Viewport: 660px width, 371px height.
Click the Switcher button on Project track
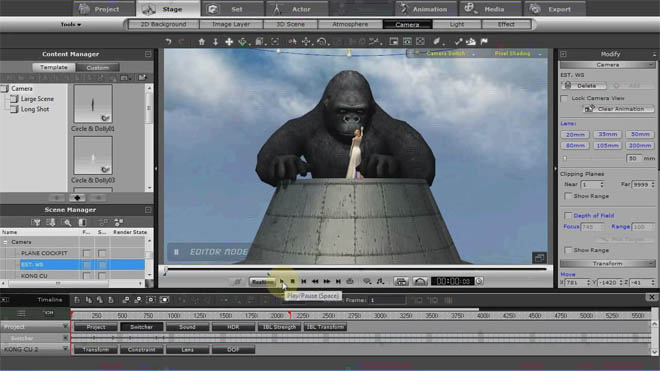pos(141,327)
